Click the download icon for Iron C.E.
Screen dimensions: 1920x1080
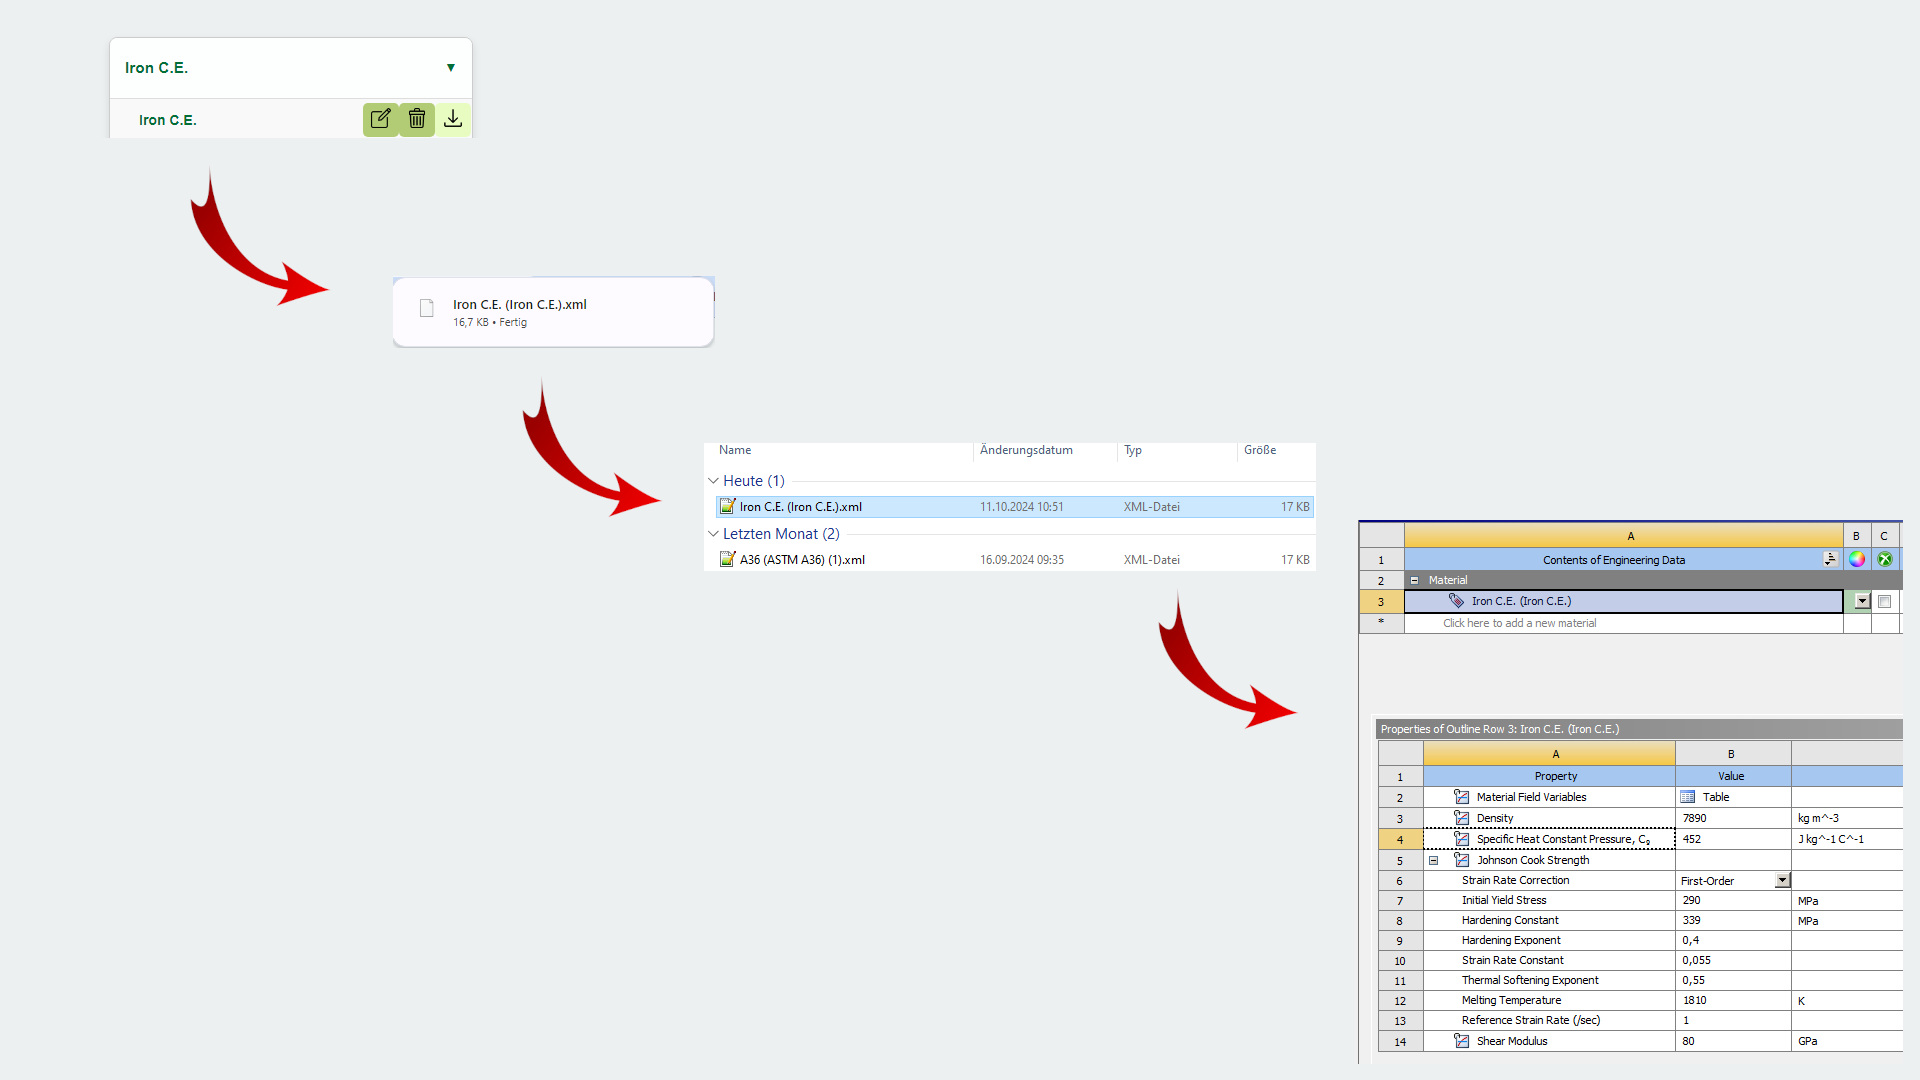[x=453, y=119]
